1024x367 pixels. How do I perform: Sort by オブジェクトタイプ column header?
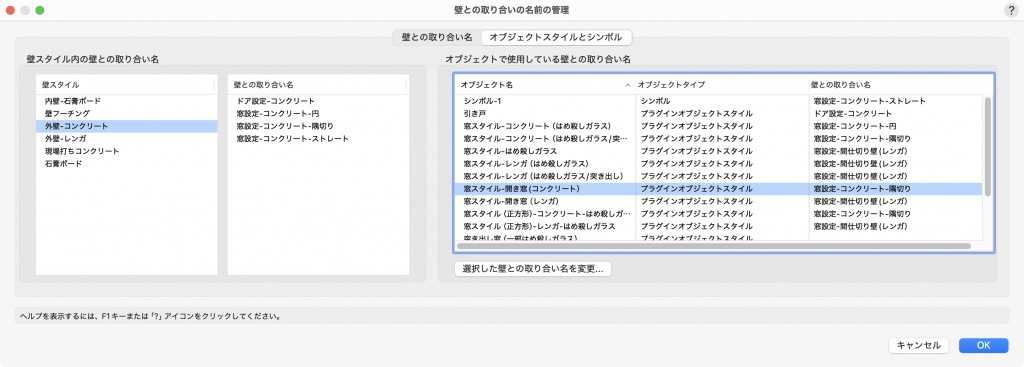[x=722, y=85]
